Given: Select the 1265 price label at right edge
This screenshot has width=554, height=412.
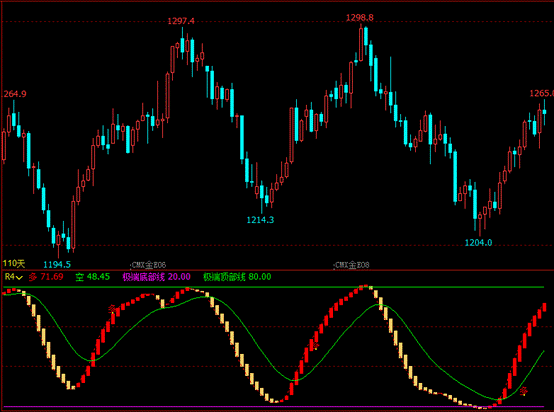Looking at the screenshot, I should (x=541, y=93).
